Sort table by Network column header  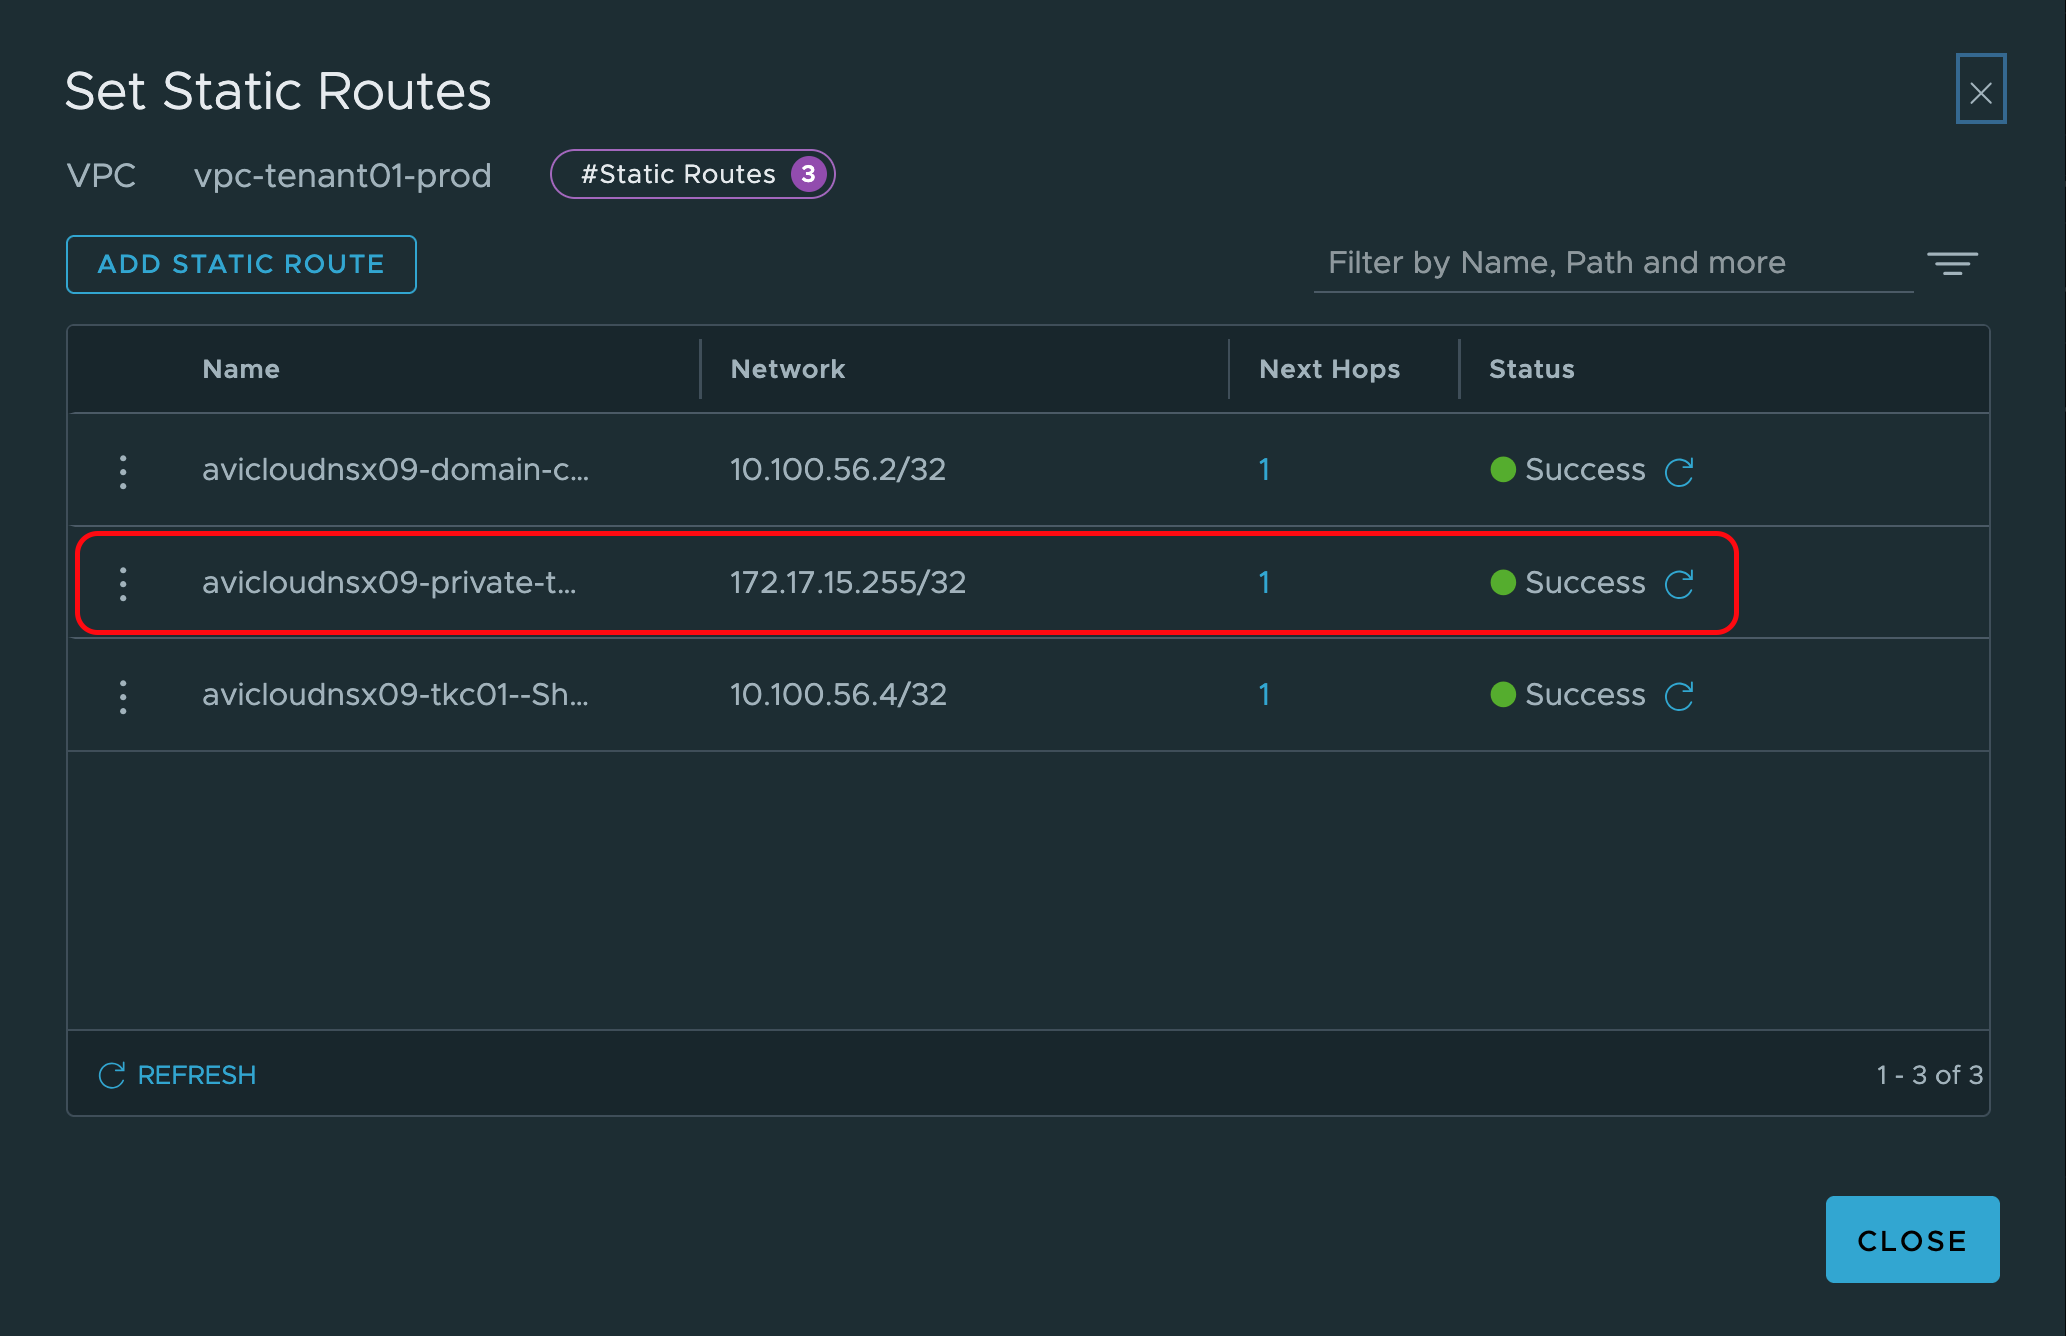pos(788,369)
